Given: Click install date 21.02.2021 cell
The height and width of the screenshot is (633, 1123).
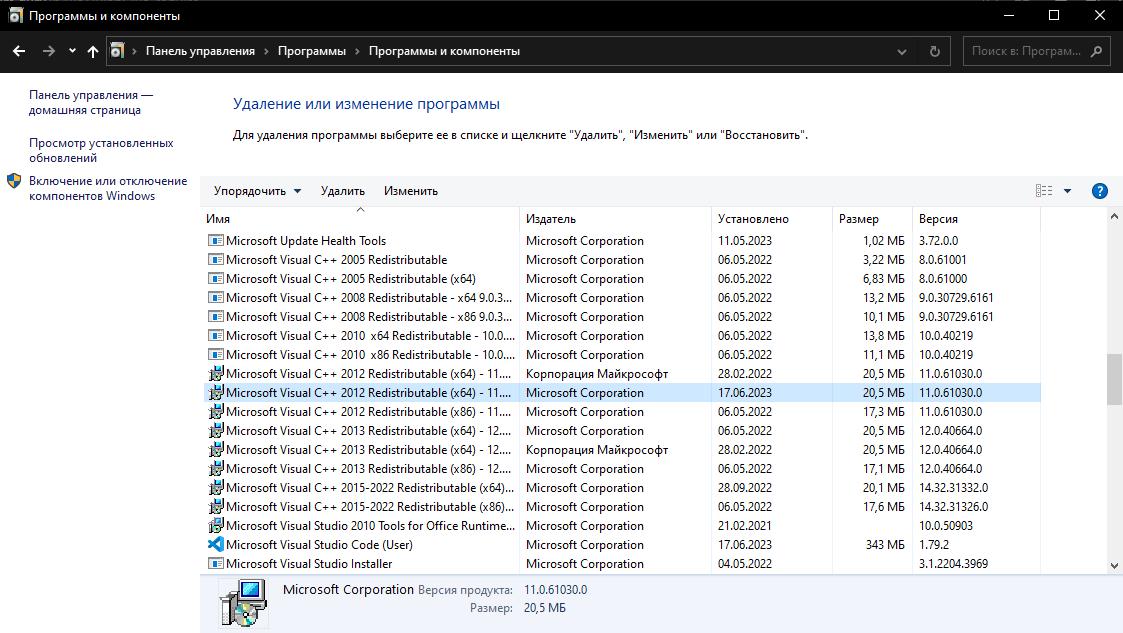Looking at the screenshot, I should [745, 526].
